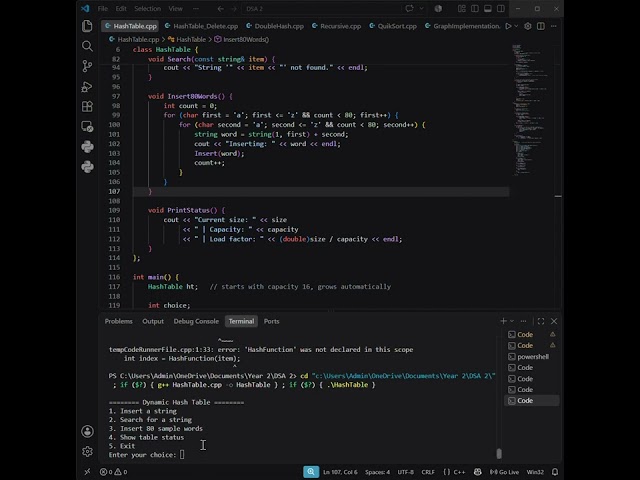640x480 pixels.
Task: Switch to HashTable_Delete.cpp tab
Action: click(x=201, y=26)
